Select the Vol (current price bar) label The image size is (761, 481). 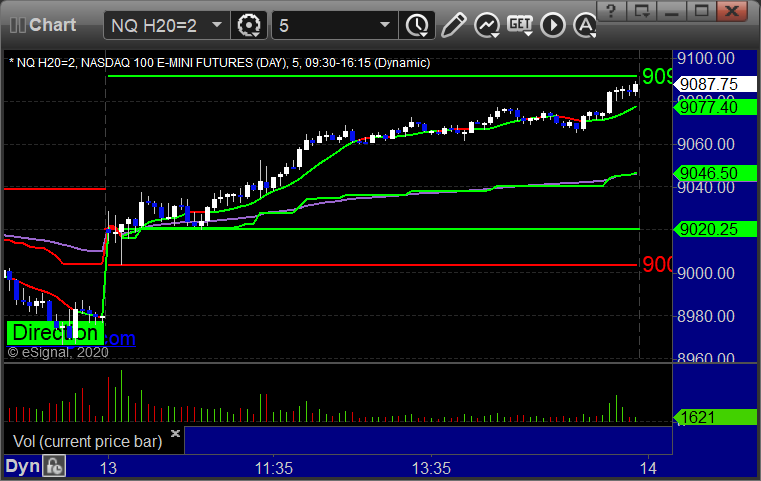(87, 441)
